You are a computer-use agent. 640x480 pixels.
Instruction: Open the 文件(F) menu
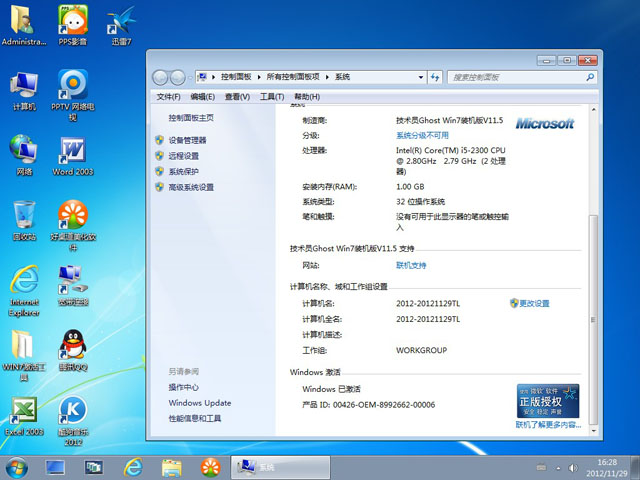click(x=168, y=97)
